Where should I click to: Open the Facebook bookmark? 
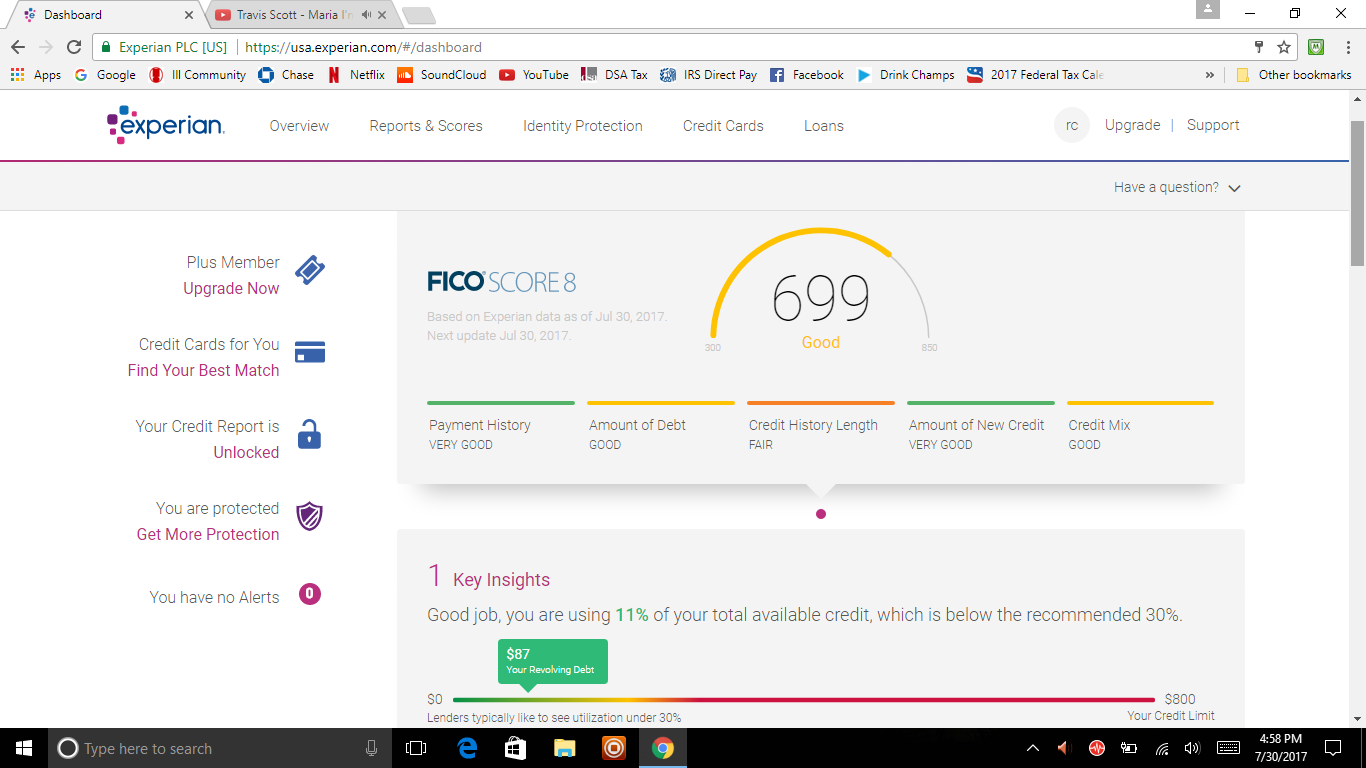(x=806, y=75)
